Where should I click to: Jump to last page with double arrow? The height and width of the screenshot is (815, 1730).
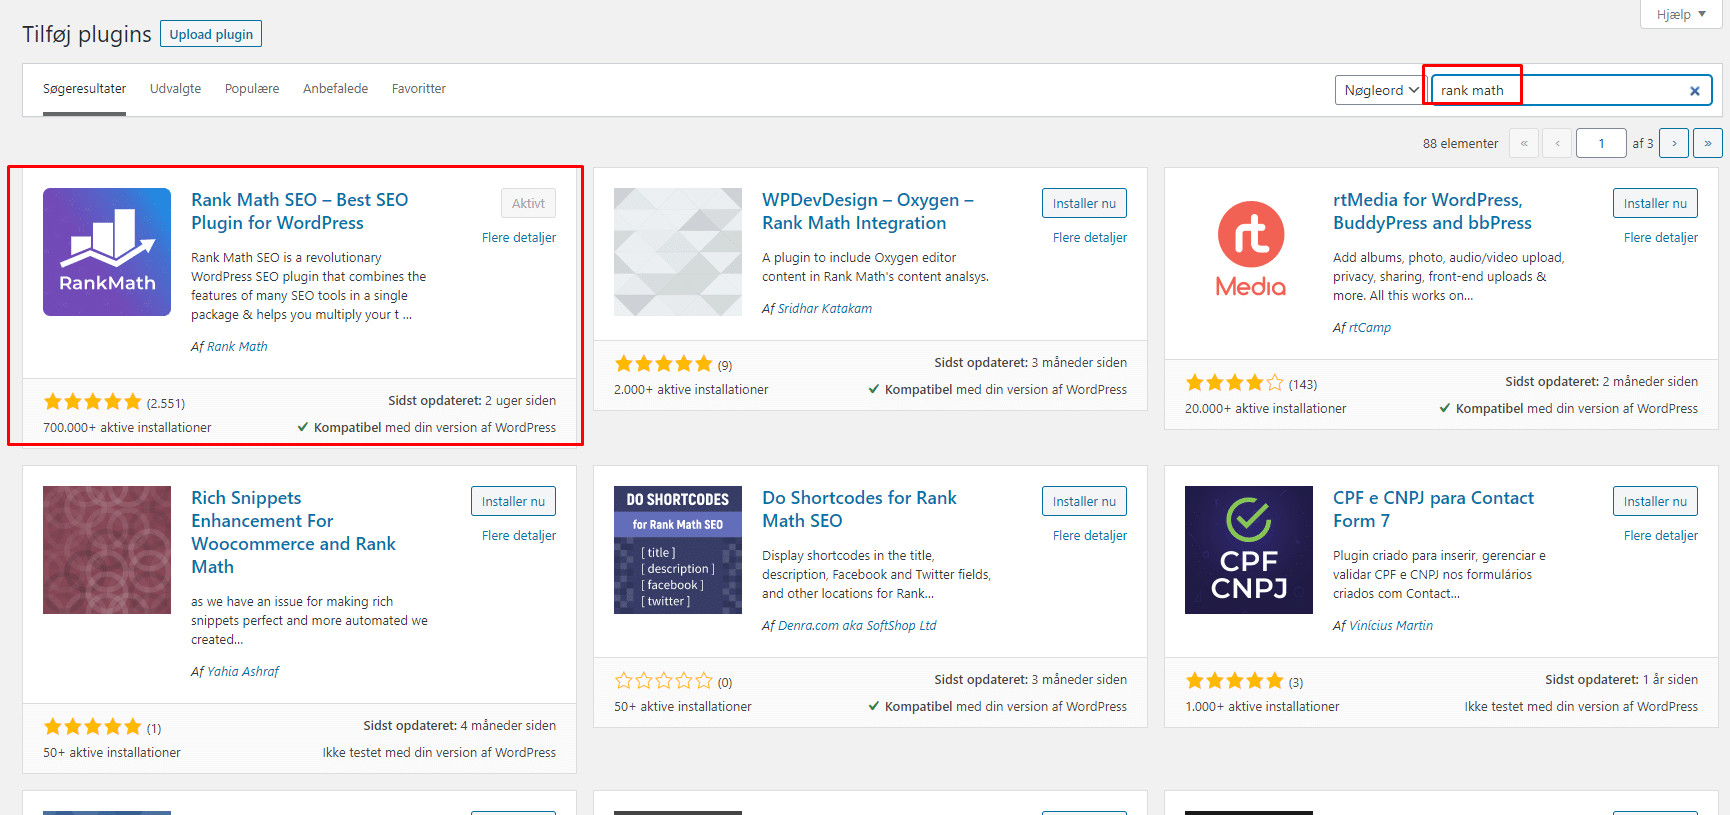pos(1708,143)
